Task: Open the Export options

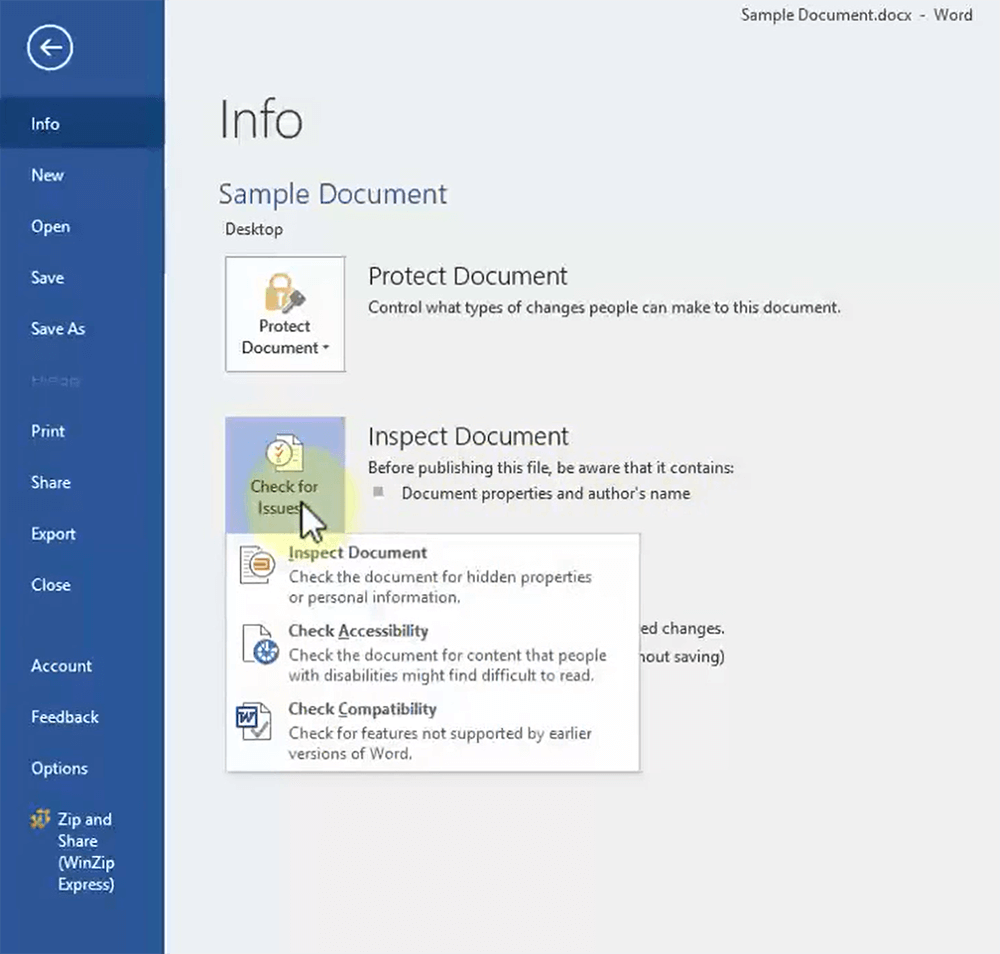Action: [x=53, y=534]
